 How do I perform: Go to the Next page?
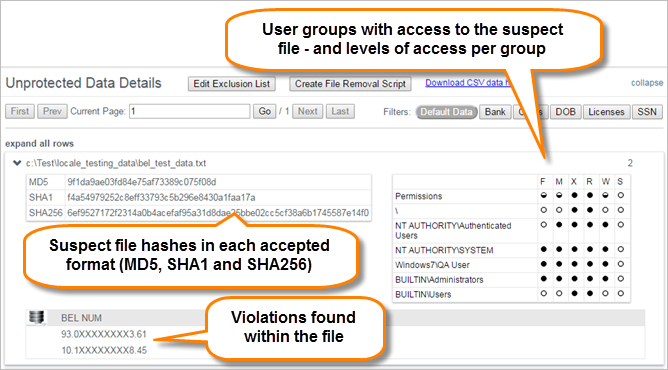click(308, 112)
